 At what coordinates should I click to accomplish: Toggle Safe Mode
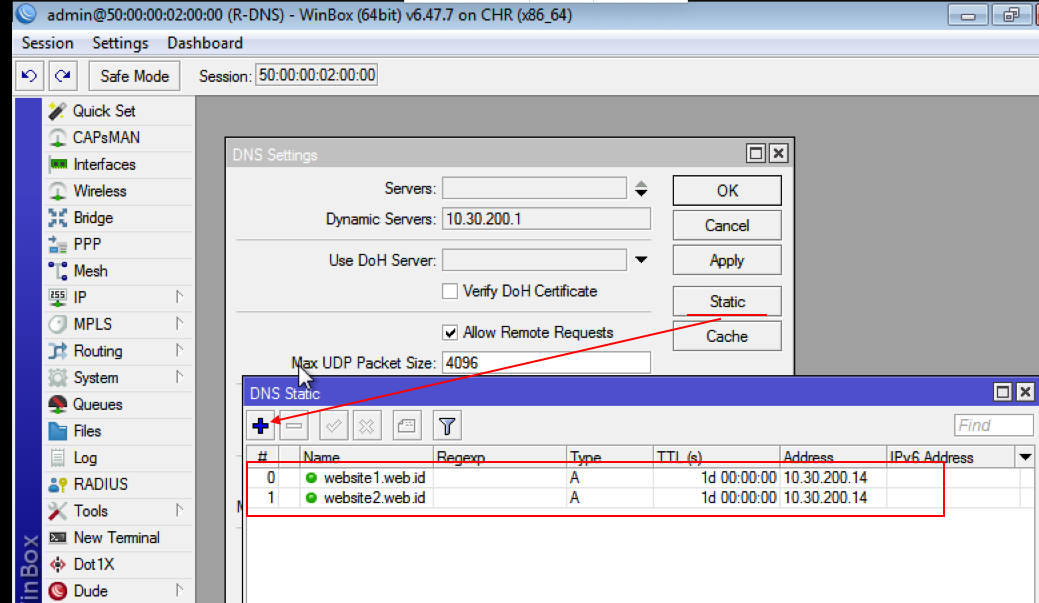coord(134,76)
